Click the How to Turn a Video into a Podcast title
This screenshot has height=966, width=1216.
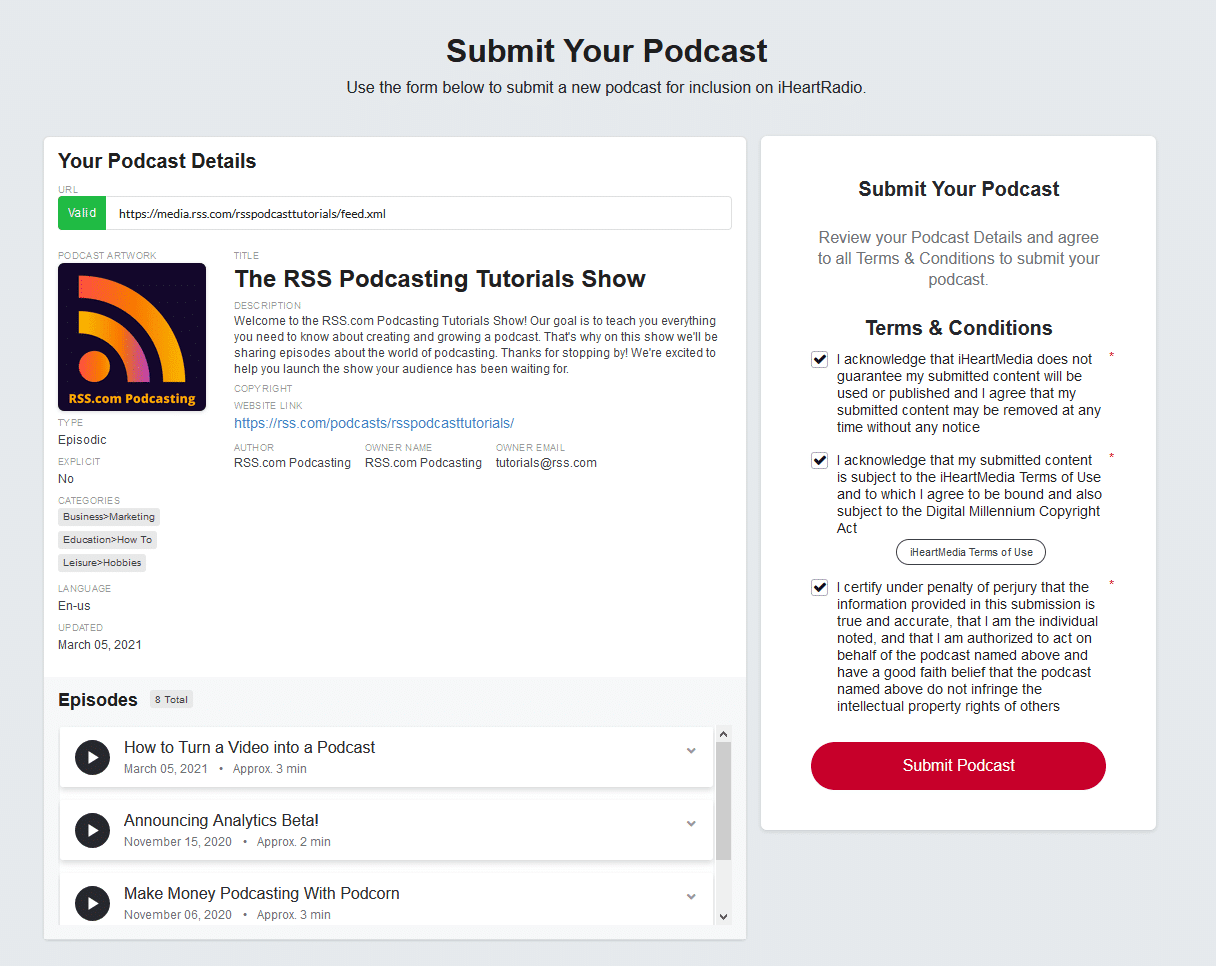[249, 747]
